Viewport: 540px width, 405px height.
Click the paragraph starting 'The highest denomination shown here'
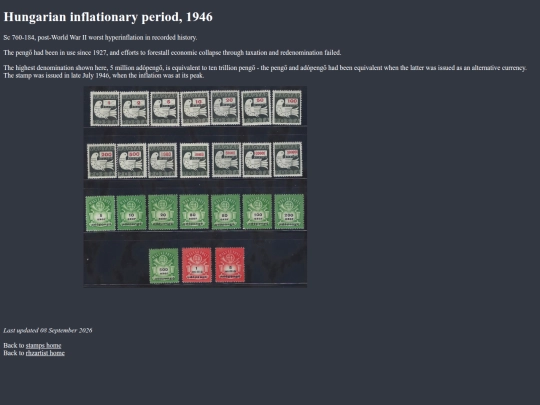click(265, 72)
